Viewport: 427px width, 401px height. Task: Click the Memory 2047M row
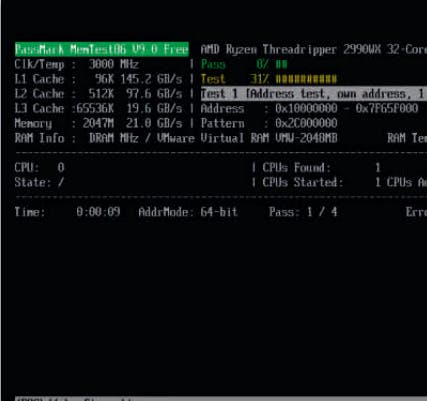98,123
